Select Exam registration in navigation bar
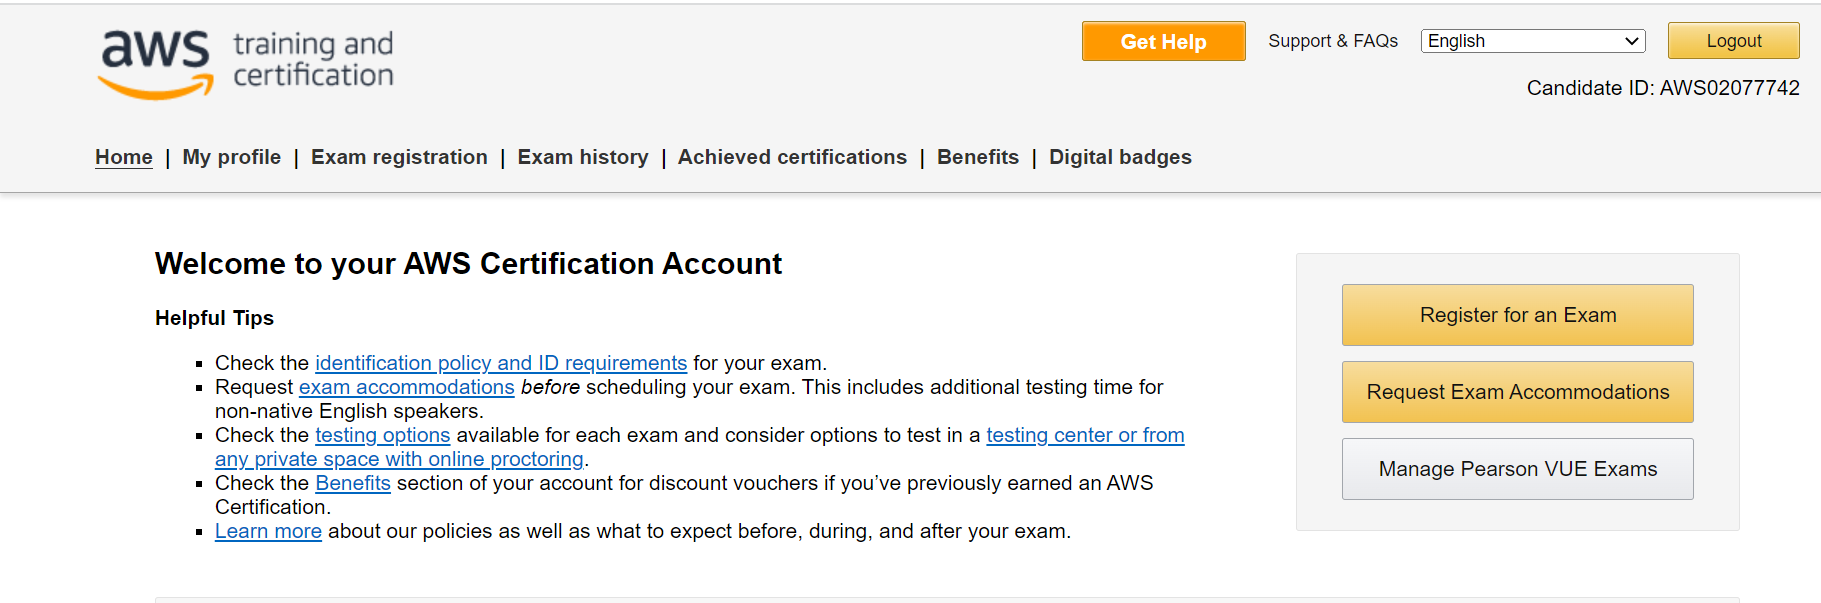 (x=399, y=157)
